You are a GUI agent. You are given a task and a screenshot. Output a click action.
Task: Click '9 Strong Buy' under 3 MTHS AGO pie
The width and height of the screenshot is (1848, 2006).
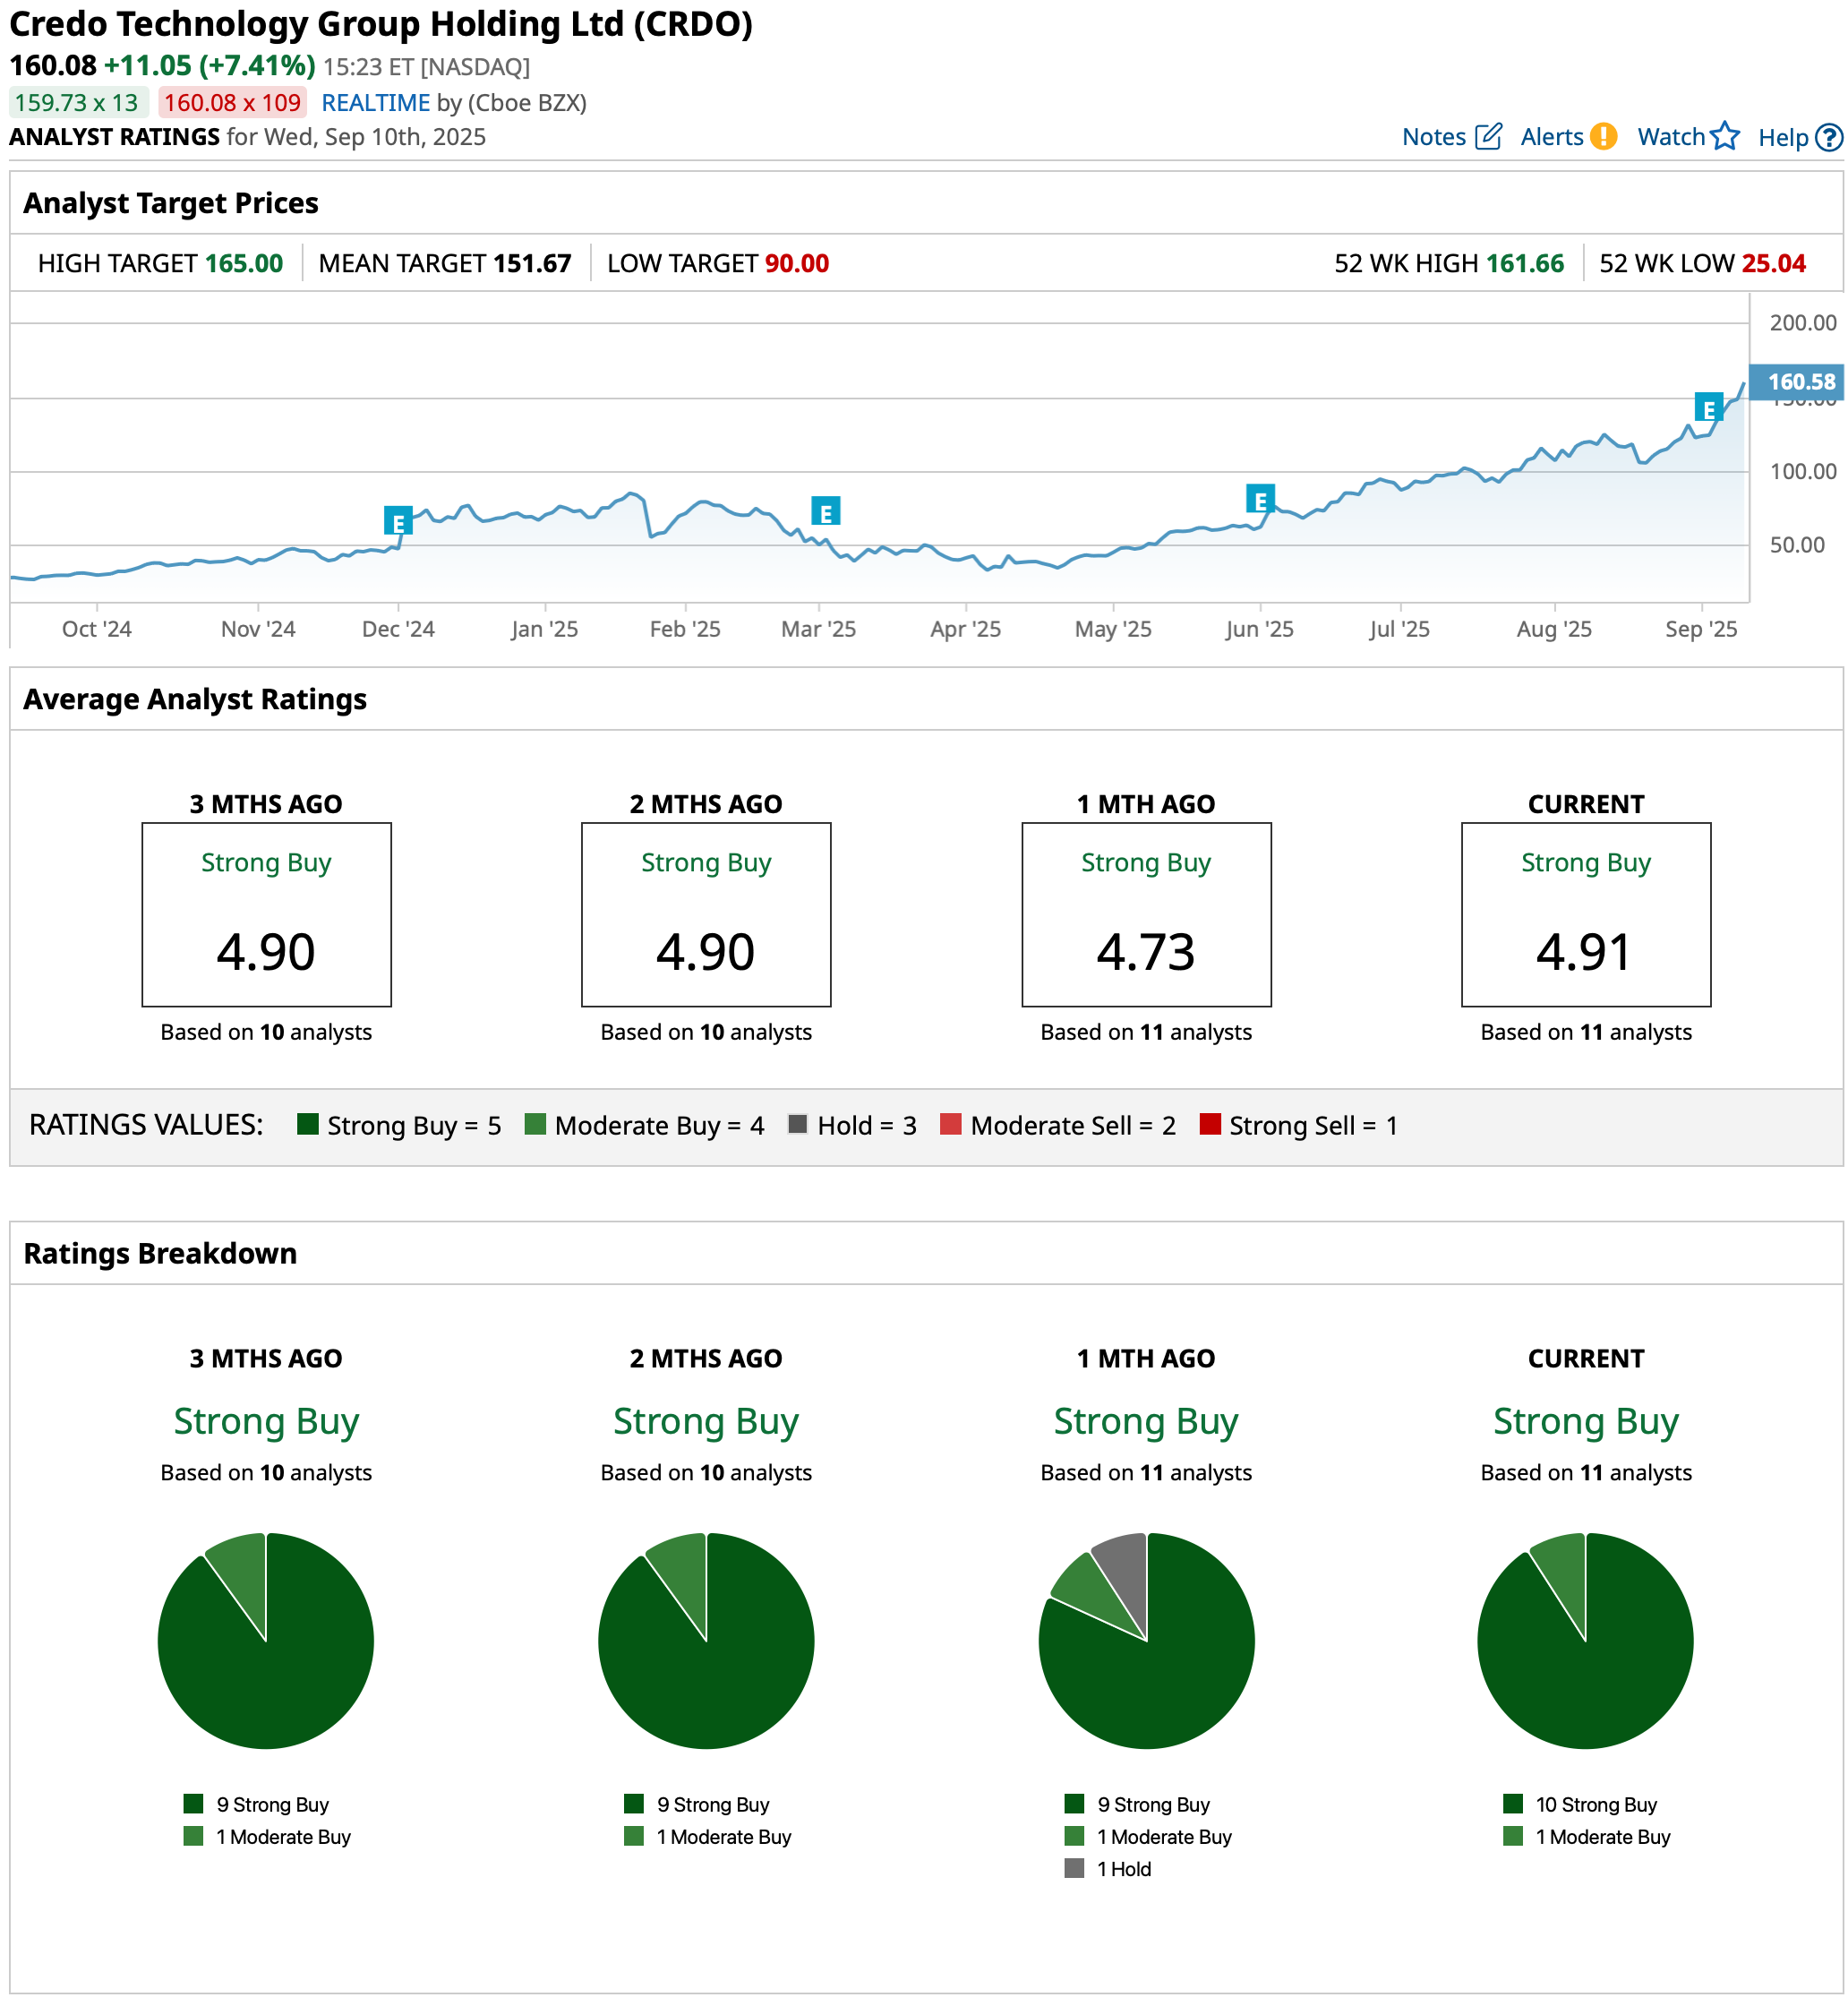[x=257, y=1804]
